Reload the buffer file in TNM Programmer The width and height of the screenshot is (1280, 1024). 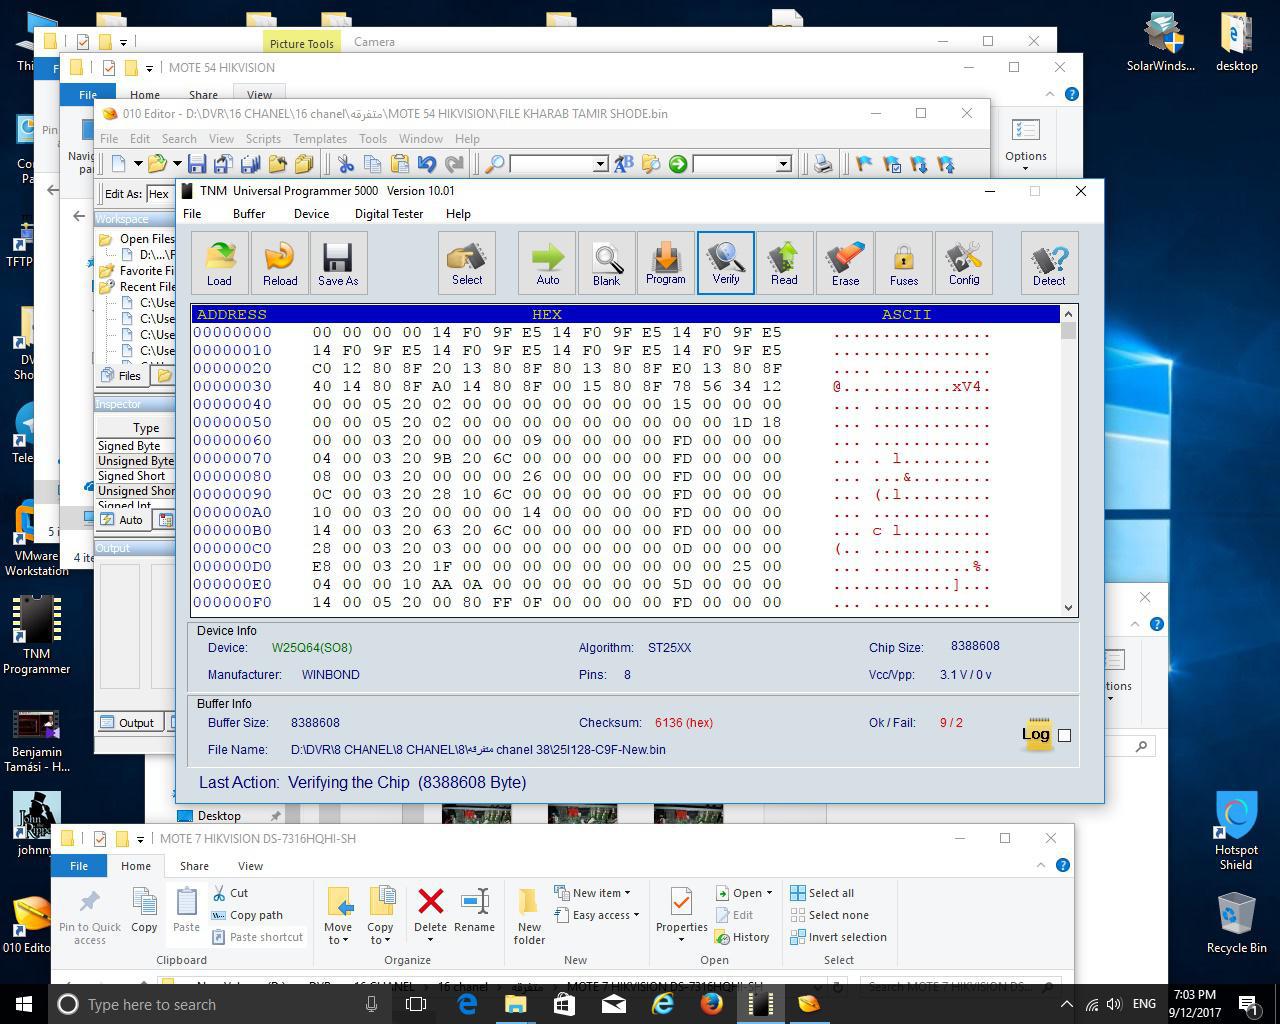tap(280, 263)
